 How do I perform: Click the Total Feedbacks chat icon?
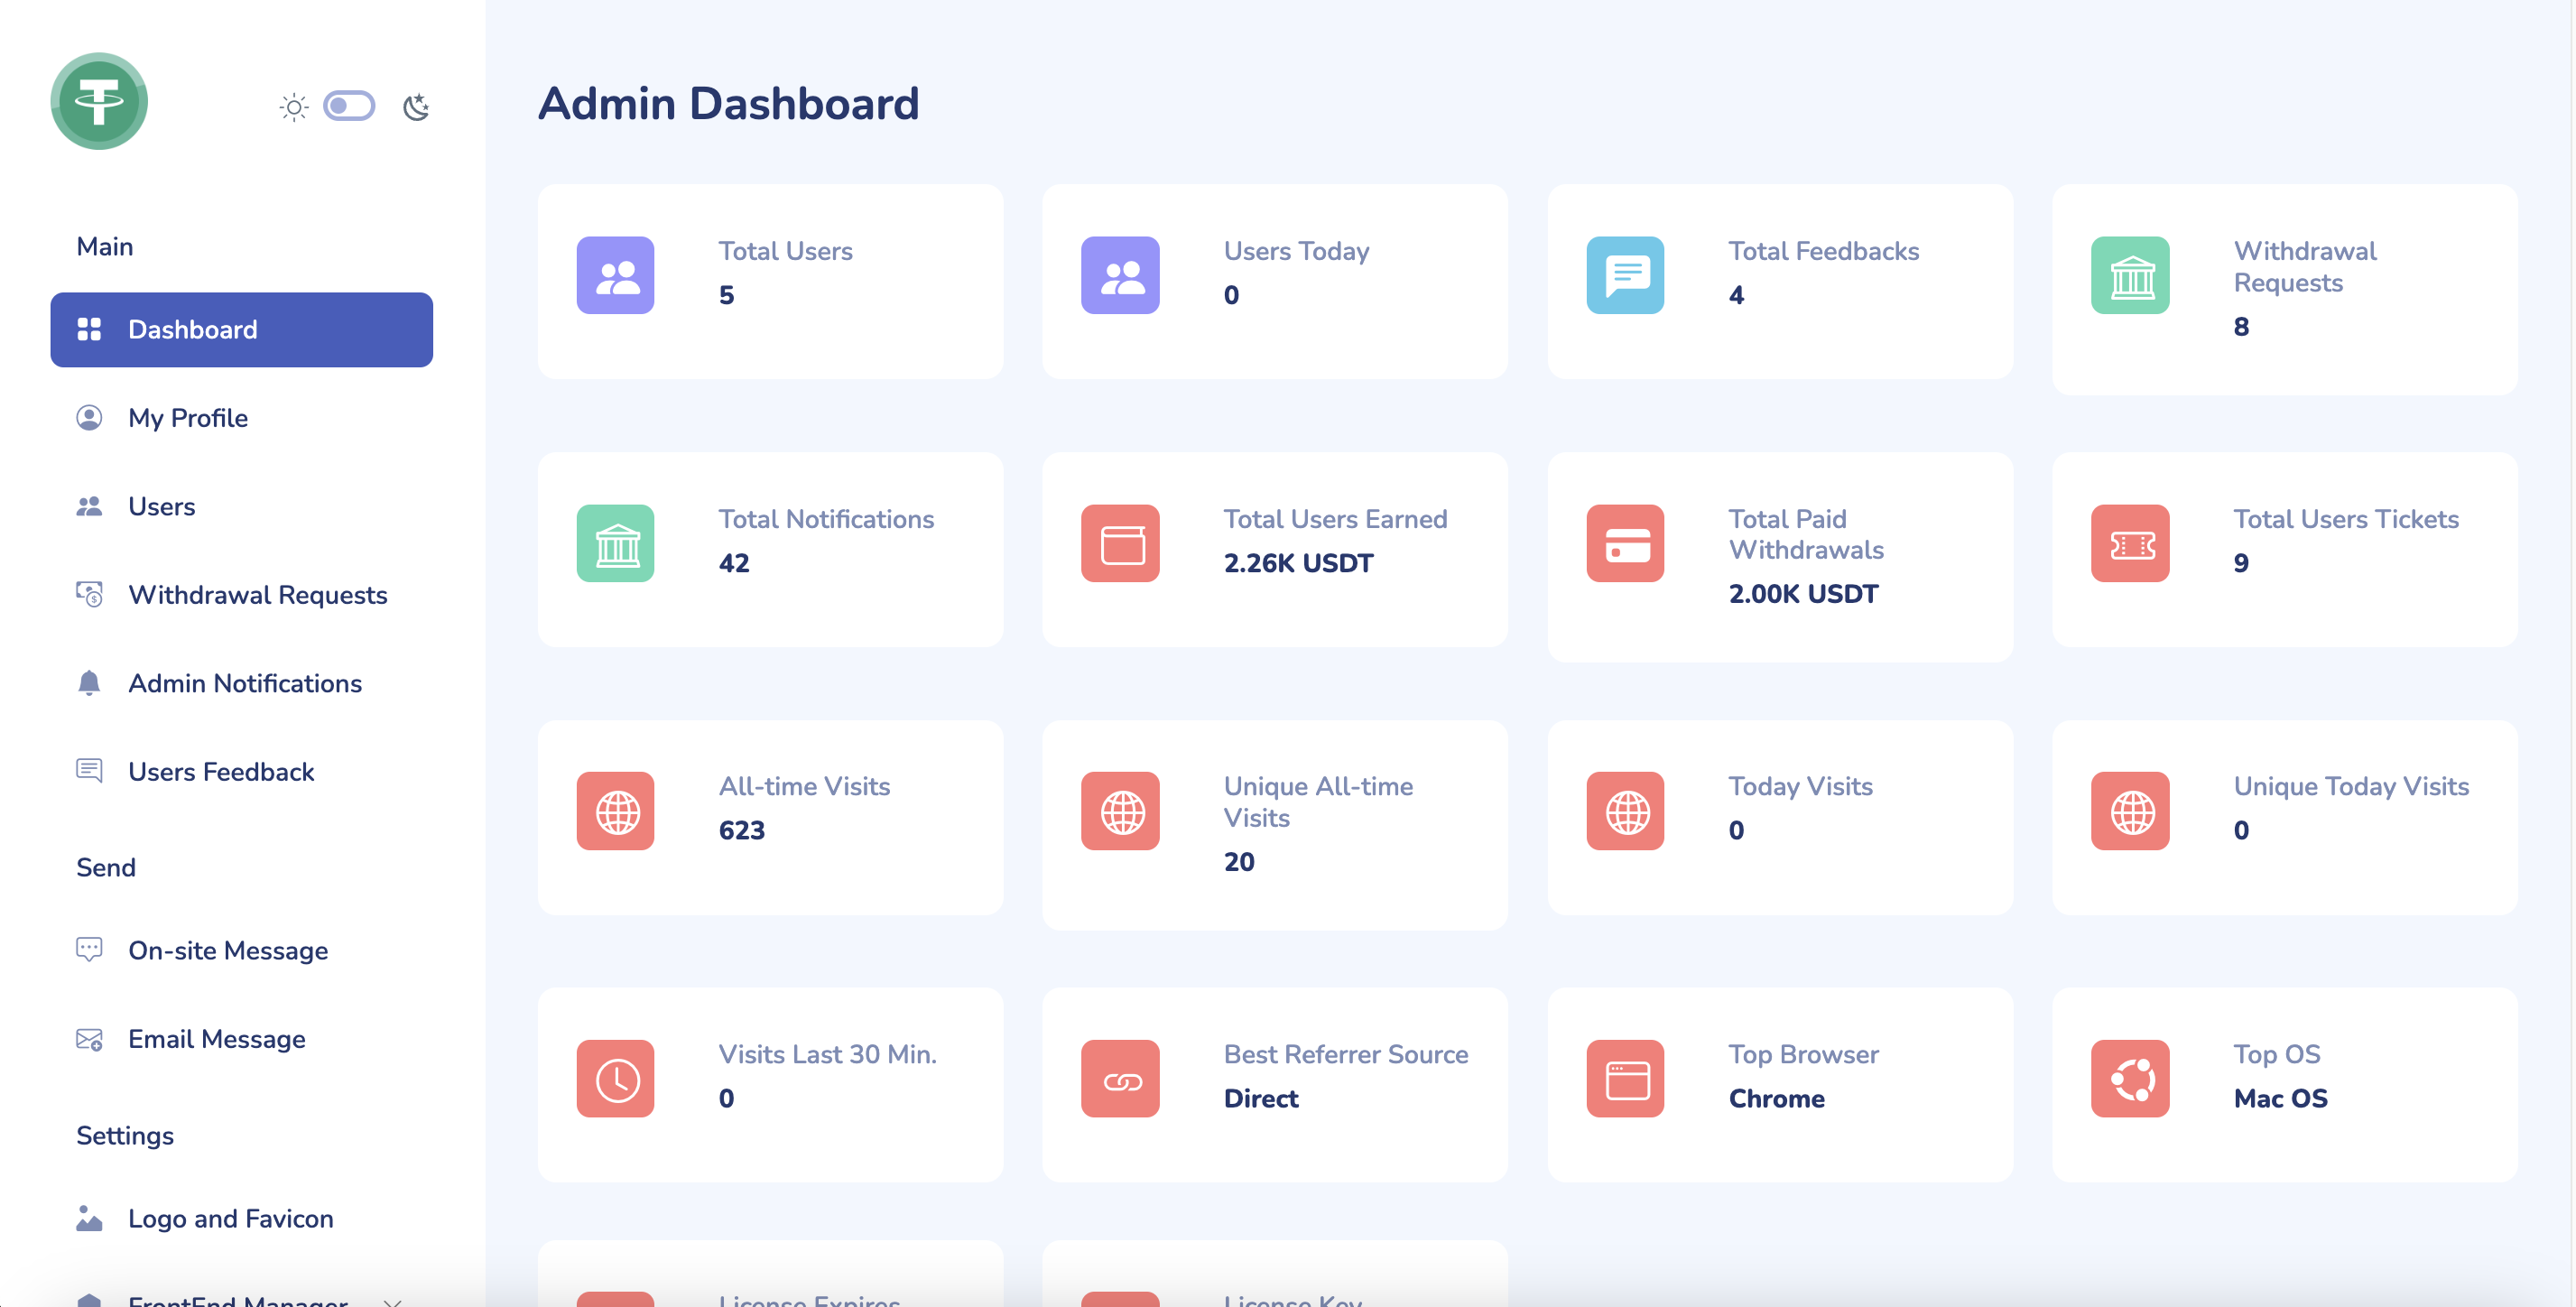coord(1625,275)
